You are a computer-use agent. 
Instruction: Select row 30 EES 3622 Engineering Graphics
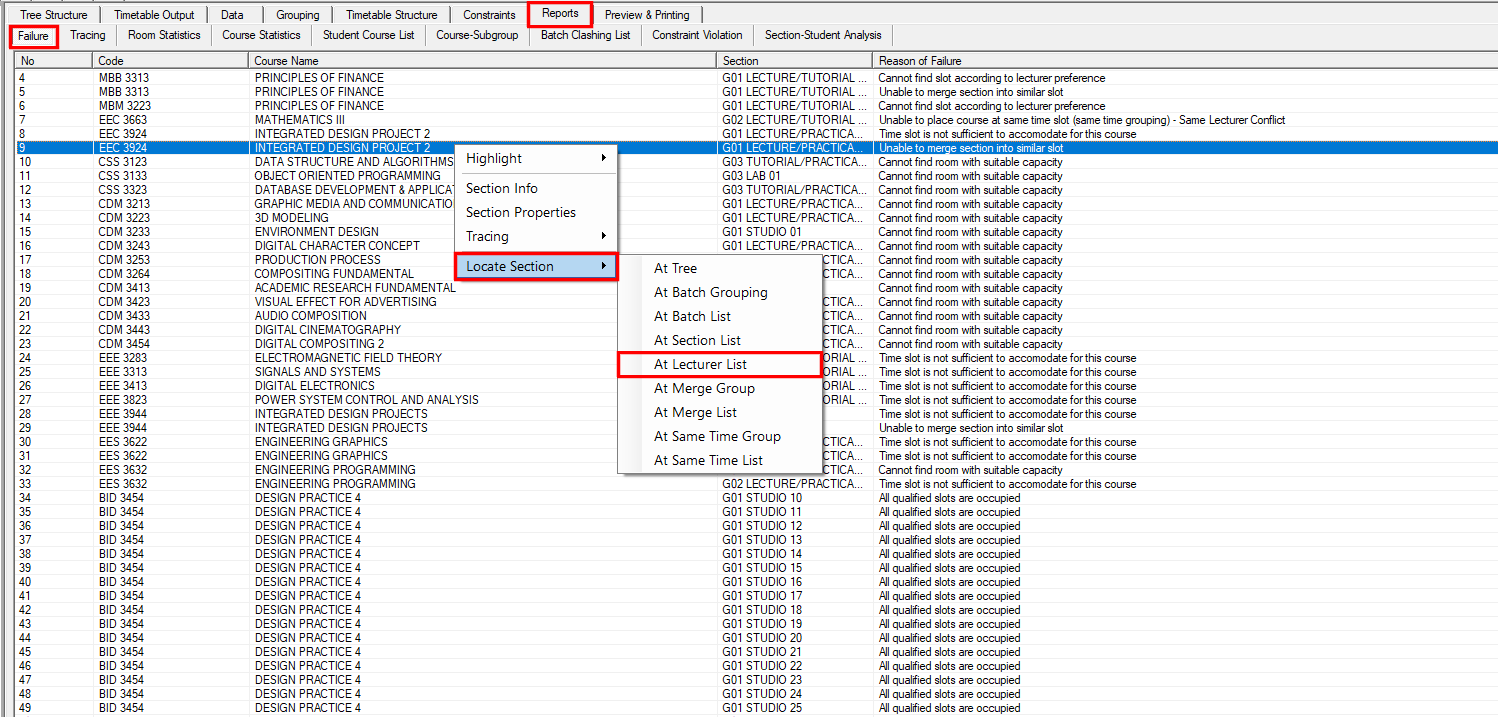(756, 442)
